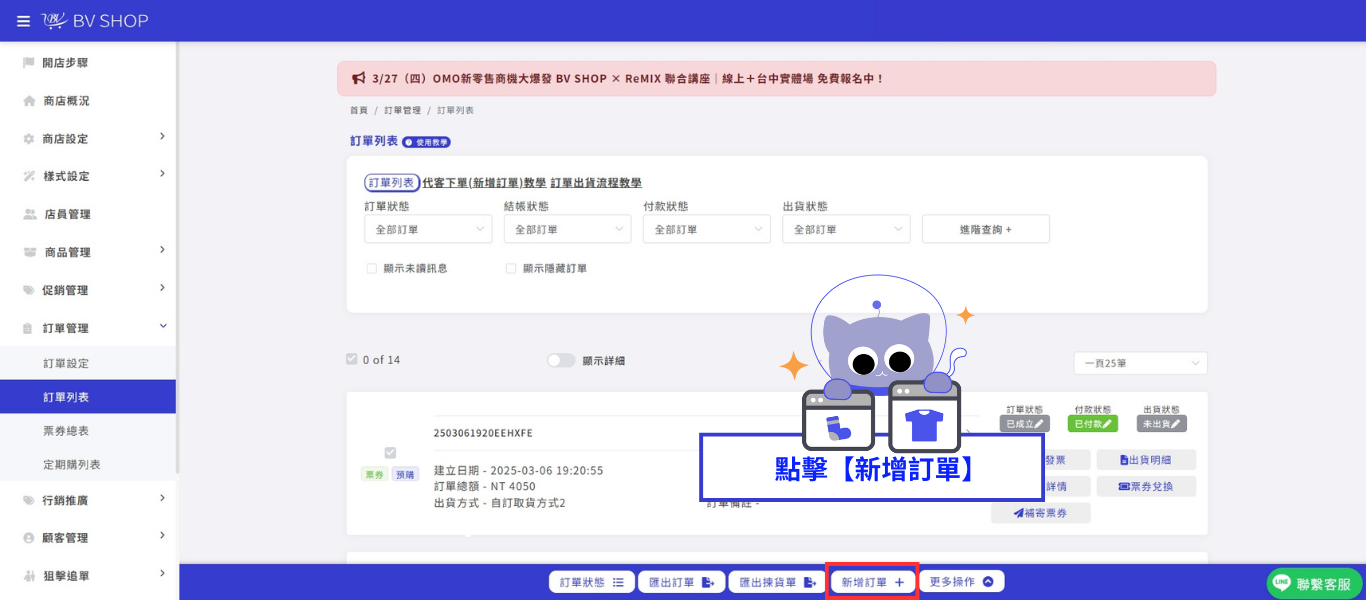Viewport: 1366px width, 600px height.
Task: Open the 付款狀態 filter dropdown
Action: tap(707, 229)
